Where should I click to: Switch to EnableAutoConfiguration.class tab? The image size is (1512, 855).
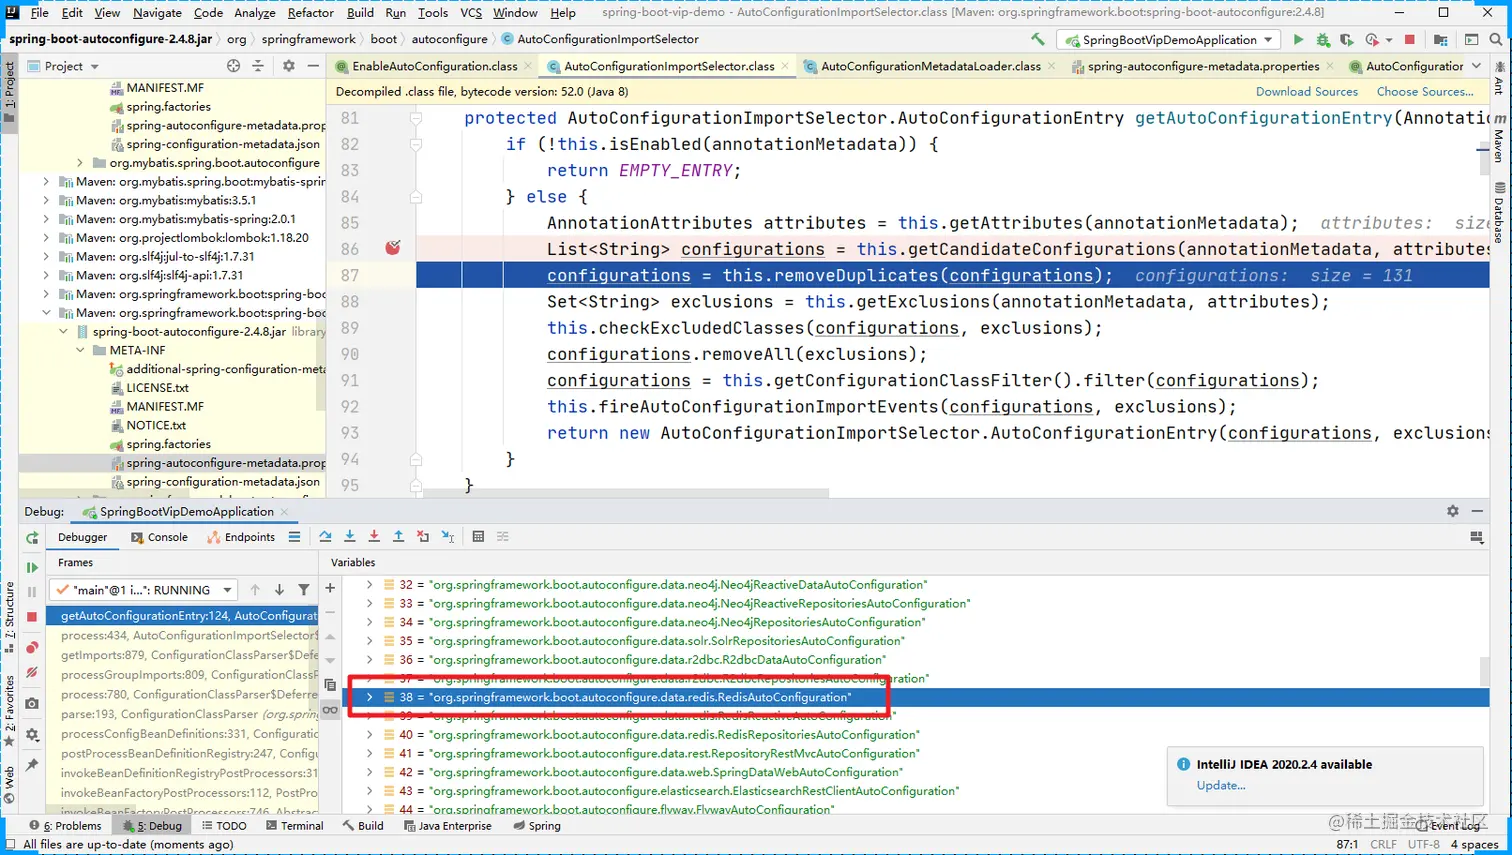[x=434, y=66]
